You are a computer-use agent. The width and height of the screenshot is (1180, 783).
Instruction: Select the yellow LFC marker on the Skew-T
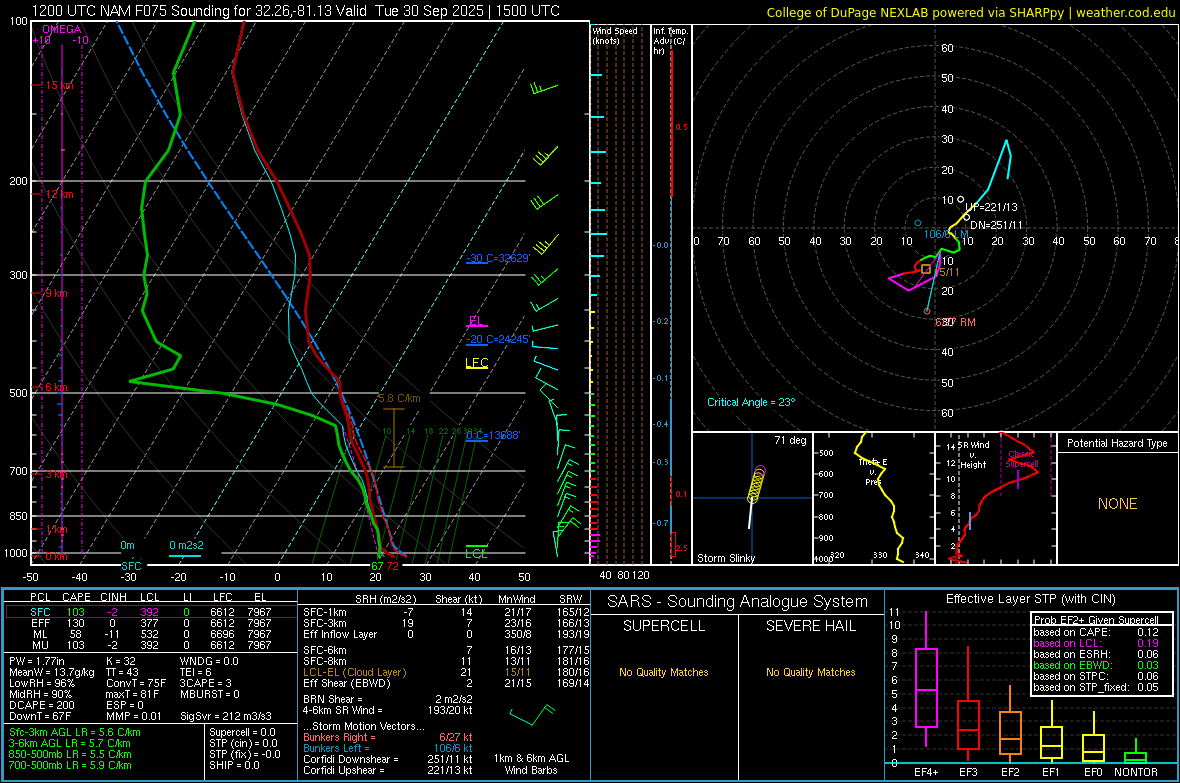(x=476, y=363)
